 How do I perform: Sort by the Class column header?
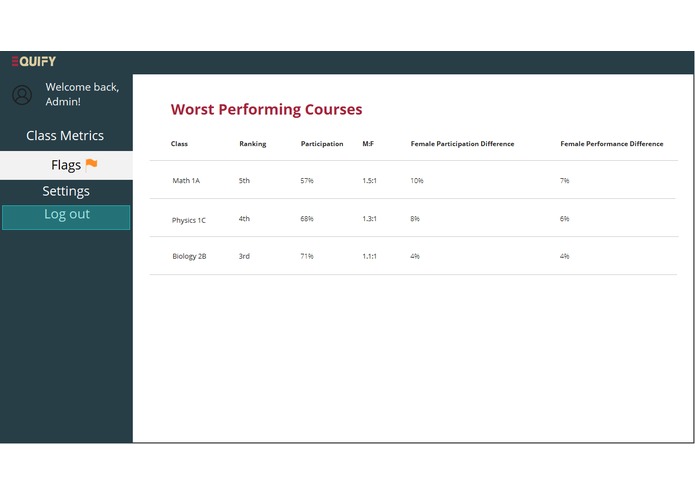click(x=179, y=144)
